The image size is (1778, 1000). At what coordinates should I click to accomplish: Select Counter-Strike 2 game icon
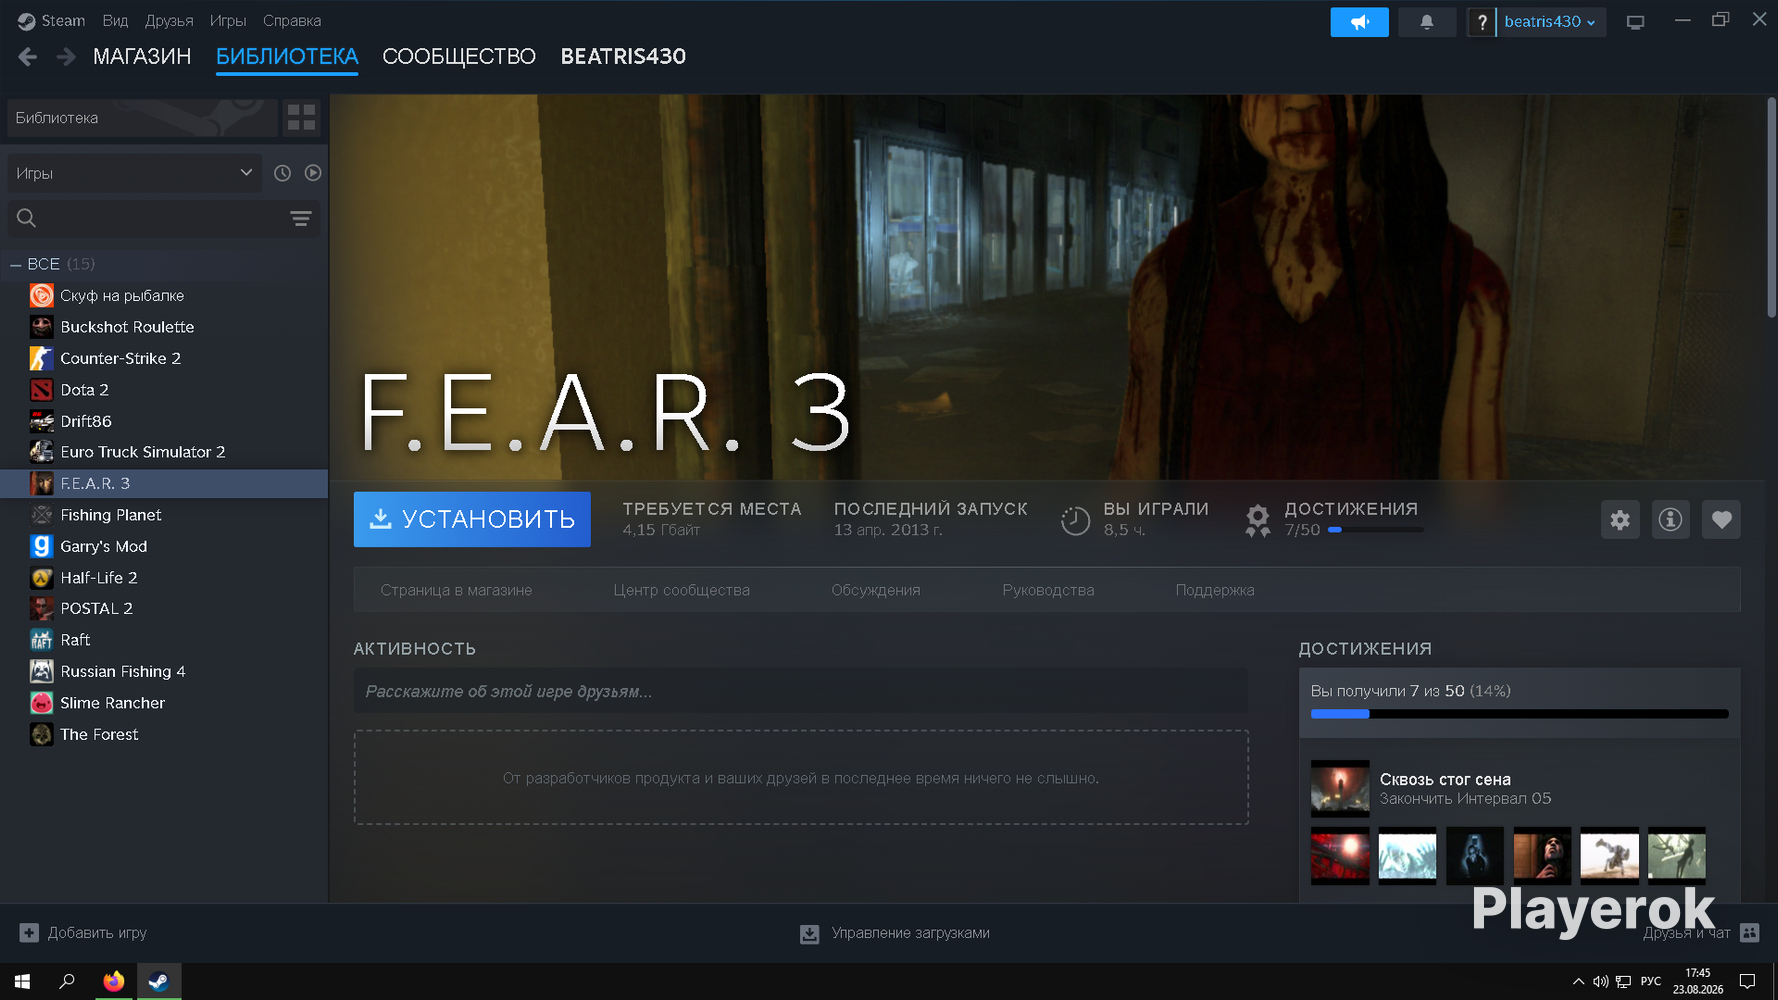pyautogui.click(x=41, y=358)
